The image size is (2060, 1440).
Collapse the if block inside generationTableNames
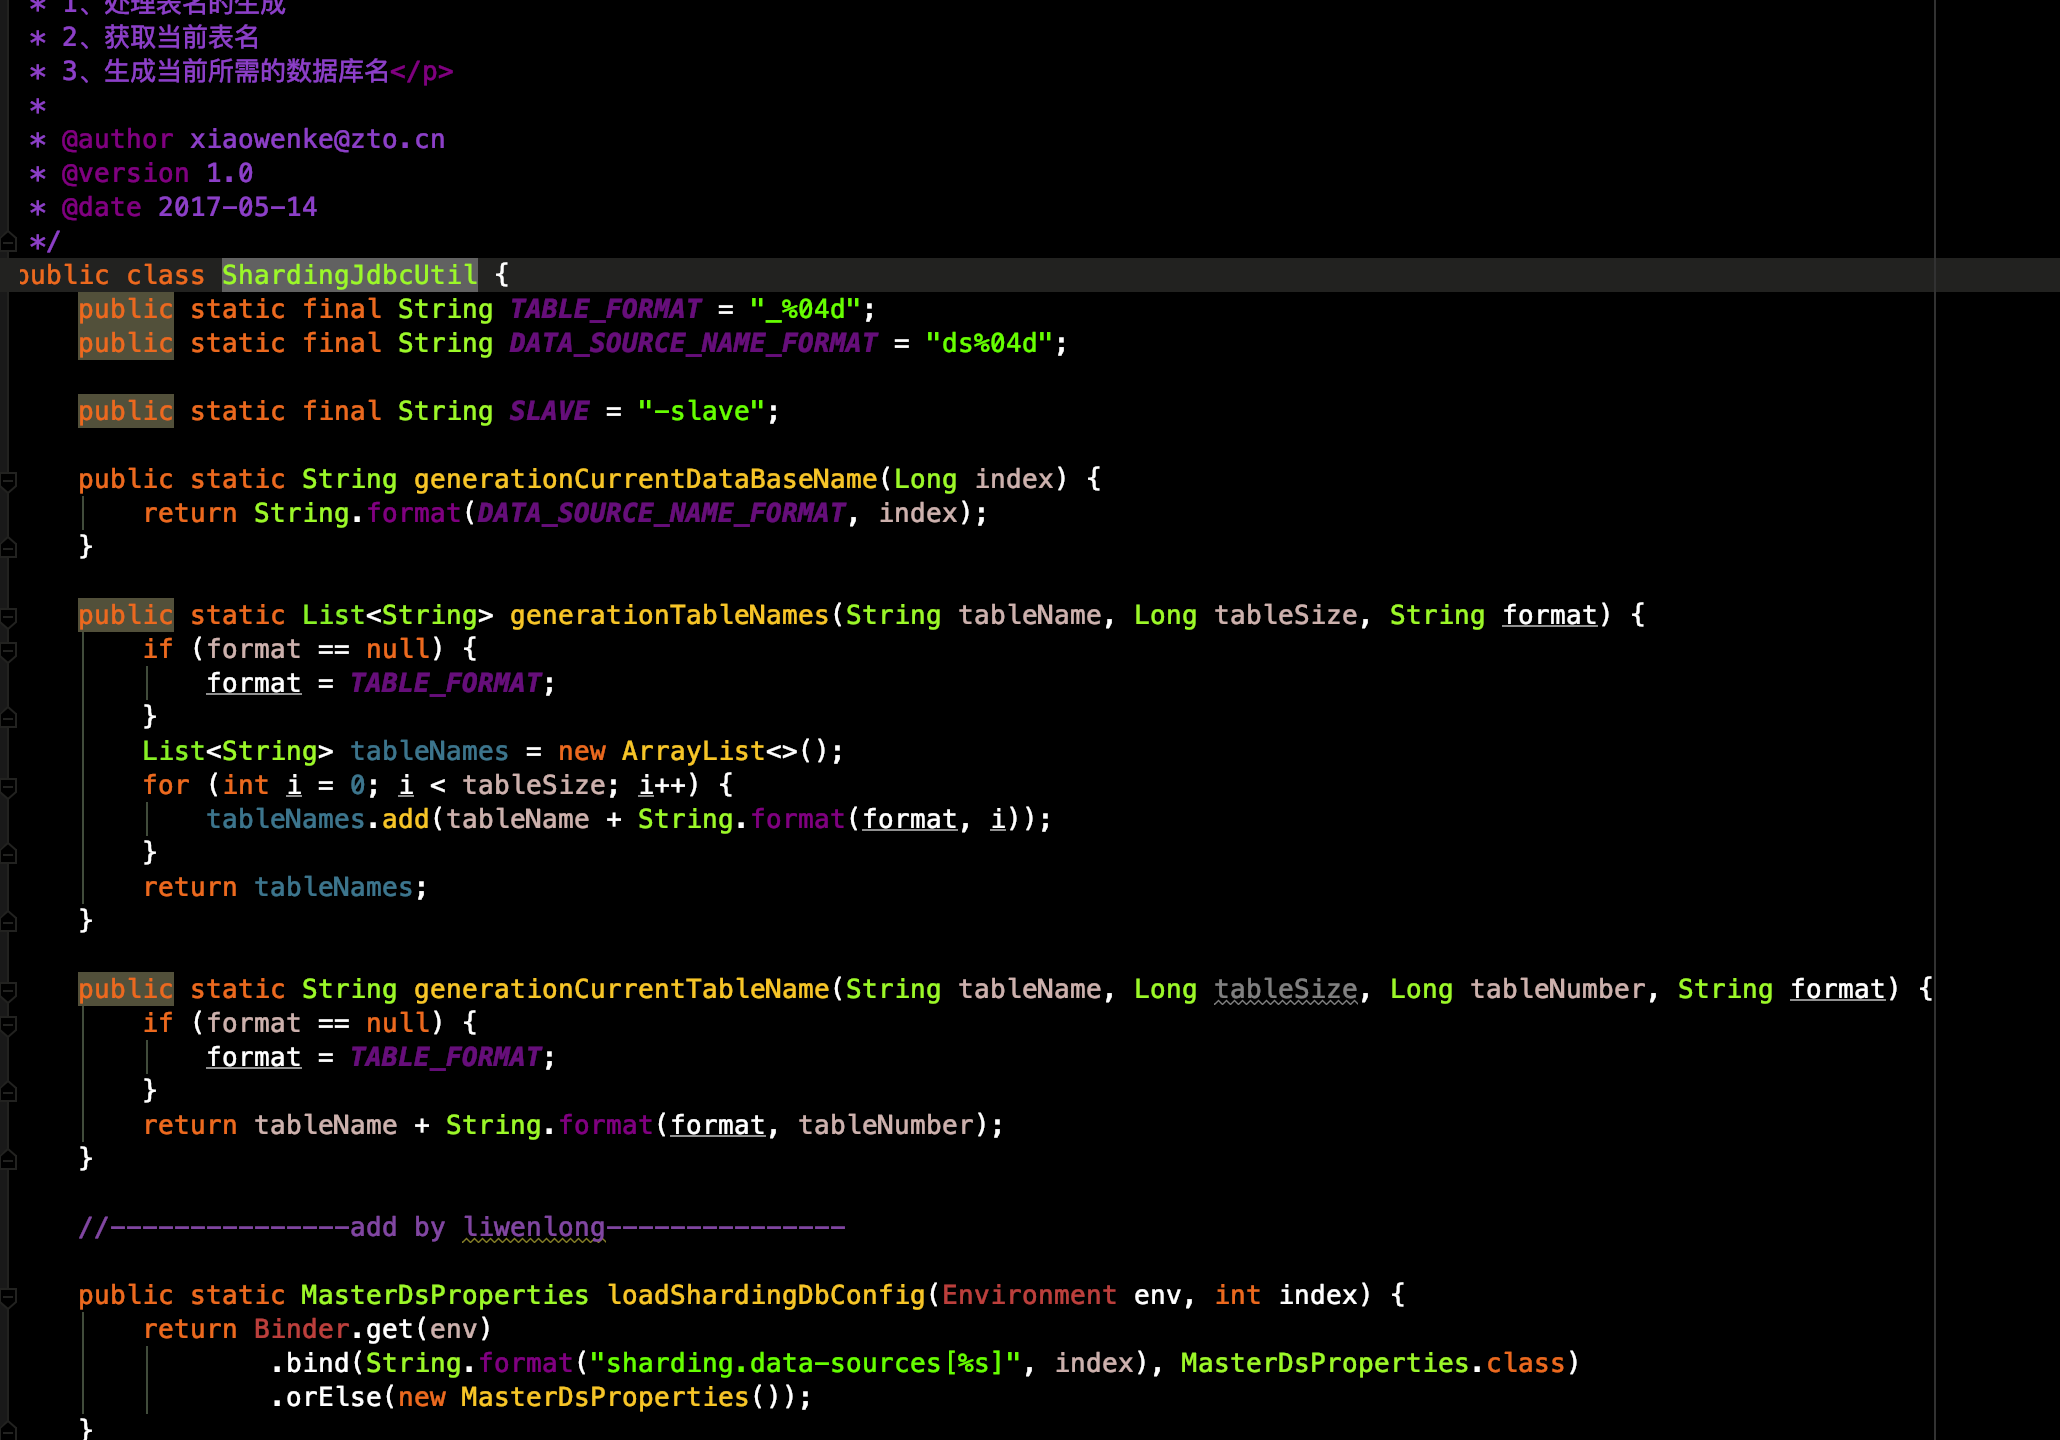click(8, 651)
